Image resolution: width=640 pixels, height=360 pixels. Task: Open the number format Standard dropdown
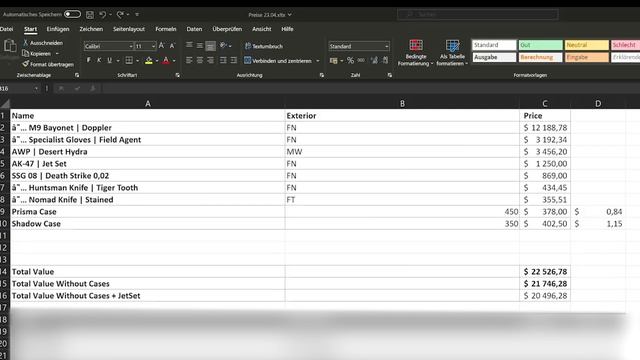pos(387,46)
